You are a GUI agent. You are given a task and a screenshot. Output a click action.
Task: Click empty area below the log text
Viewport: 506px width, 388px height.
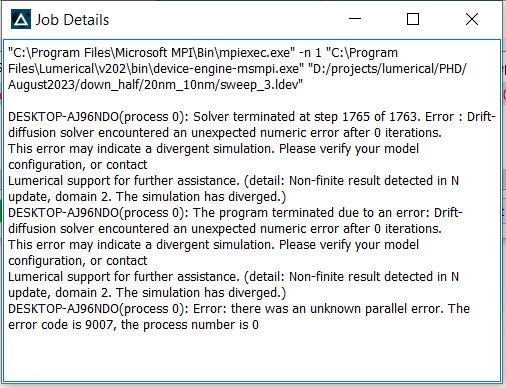click(252, 357)
